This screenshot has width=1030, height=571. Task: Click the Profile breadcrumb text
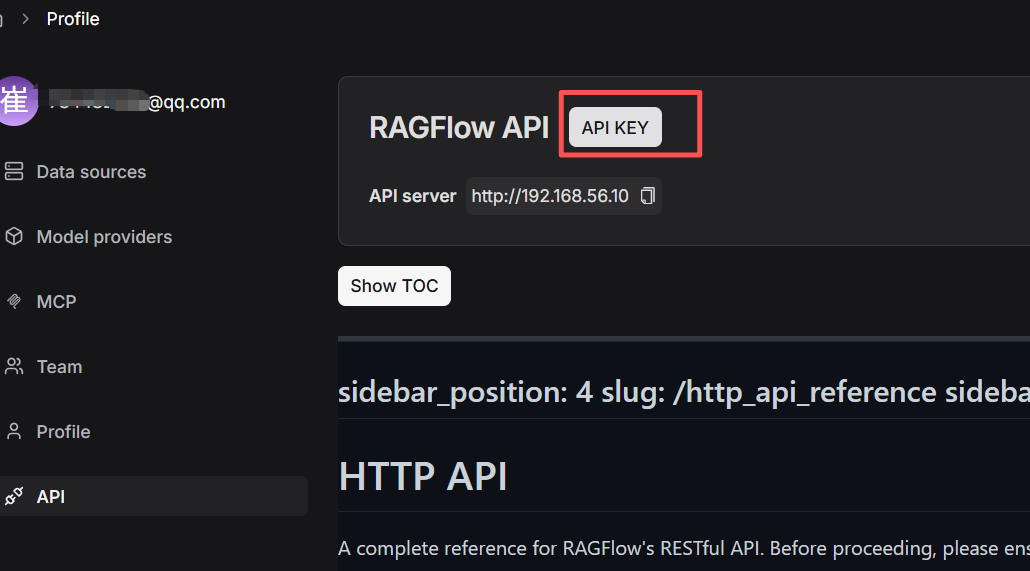tap(73, 19)
